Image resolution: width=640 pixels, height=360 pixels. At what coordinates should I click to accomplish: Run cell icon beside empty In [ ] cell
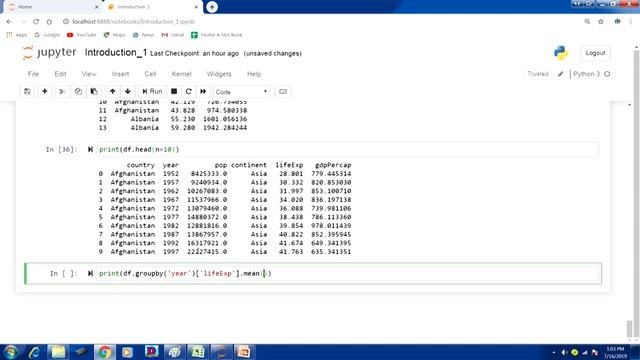tap(90, 273)
